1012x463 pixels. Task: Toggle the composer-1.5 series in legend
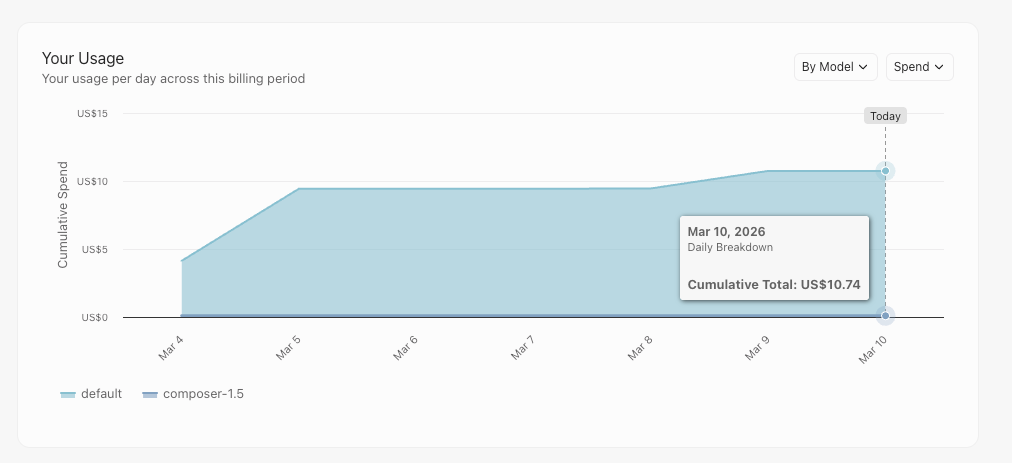[193, 394]
